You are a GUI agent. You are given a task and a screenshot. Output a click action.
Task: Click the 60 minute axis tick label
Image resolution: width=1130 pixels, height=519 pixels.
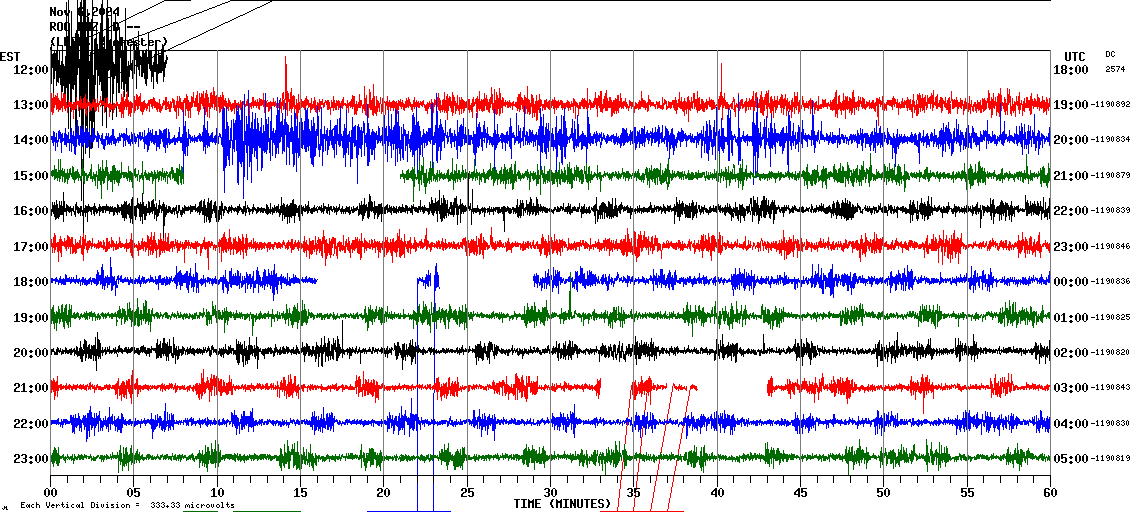coord(1050,492)
